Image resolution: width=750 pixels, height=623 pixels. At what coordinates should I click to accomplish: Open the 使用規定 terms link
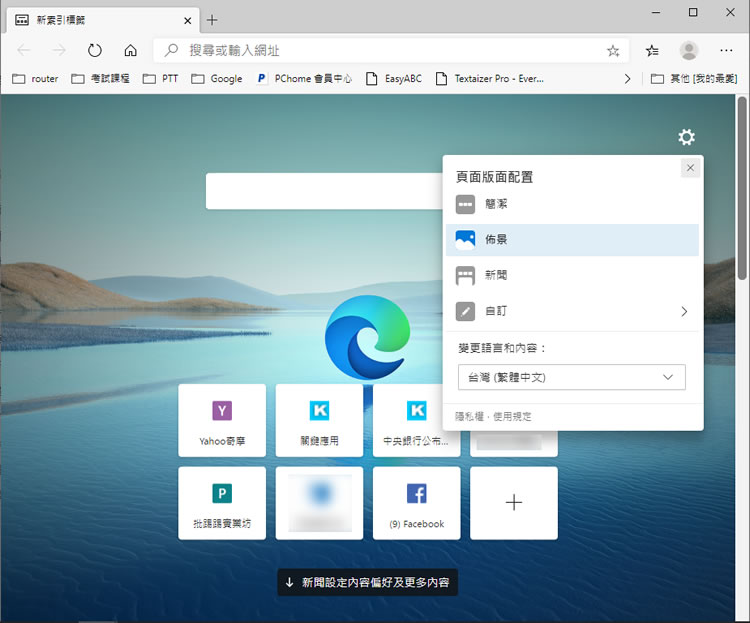512,416
